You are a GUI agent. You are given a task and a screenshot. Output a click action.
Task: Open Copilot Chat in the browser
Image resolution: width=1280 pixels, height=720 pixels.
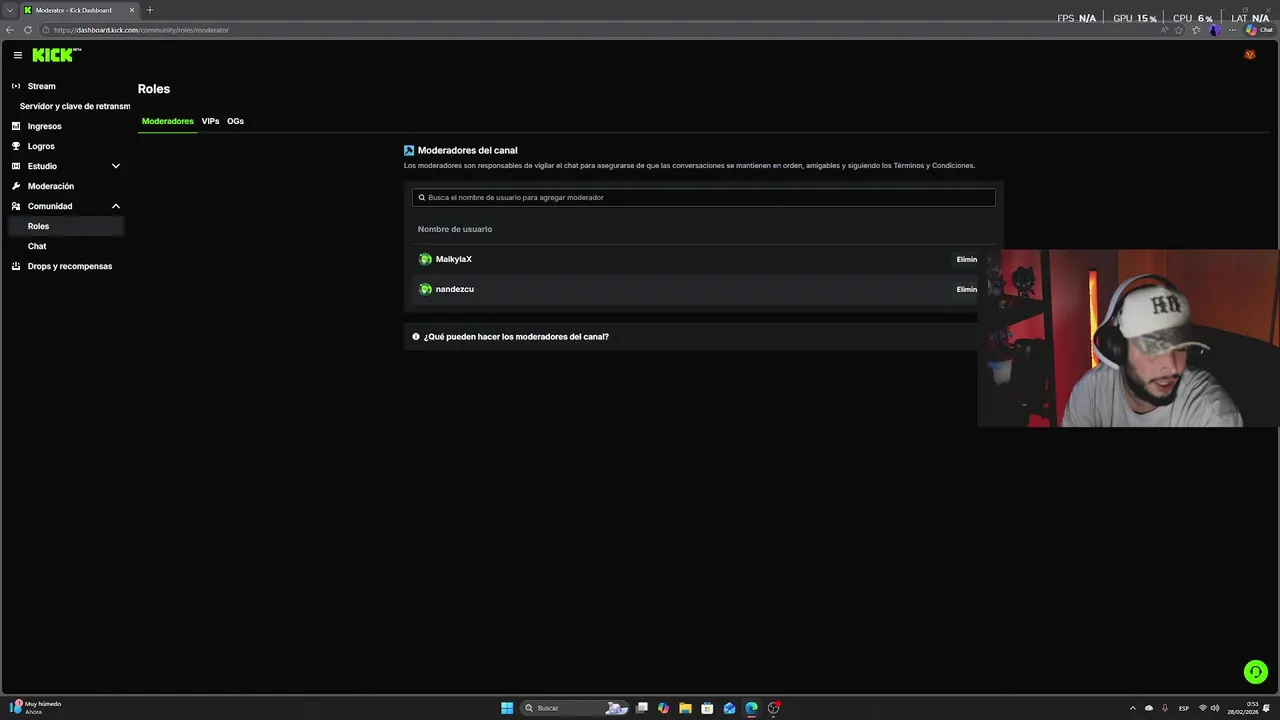[x=1259, y=30]
